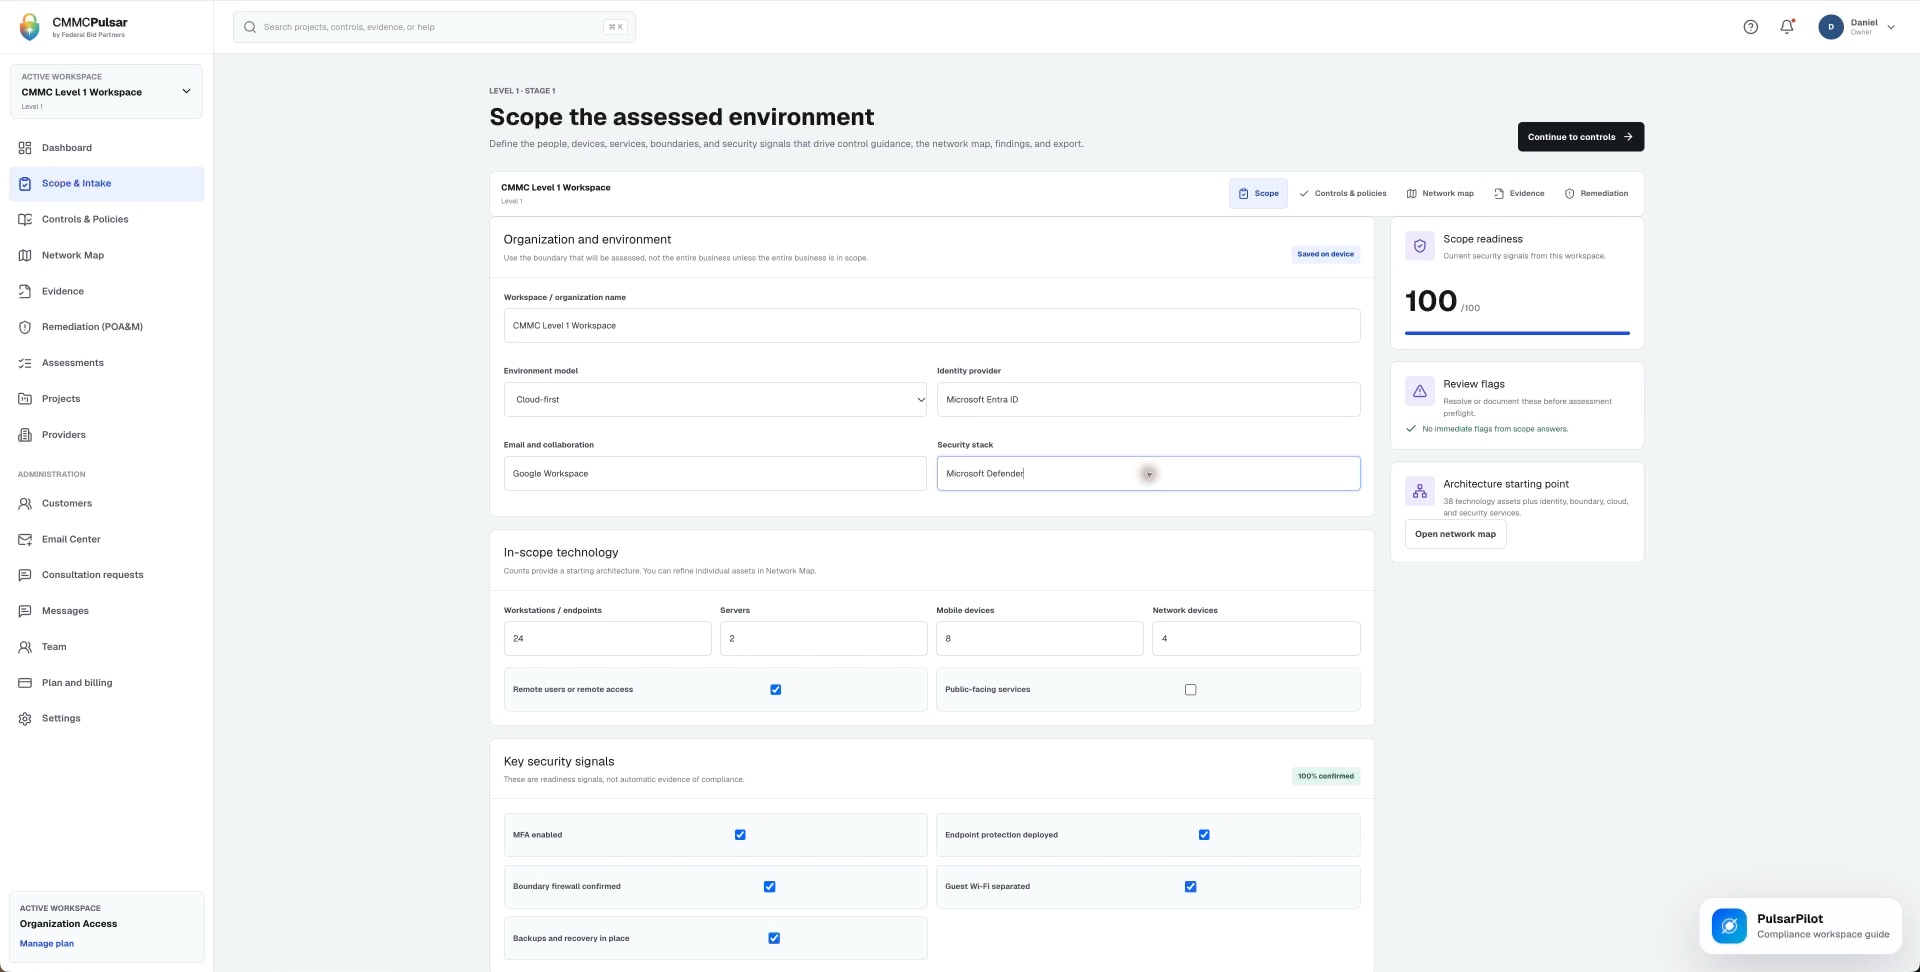
Task: Go to the Remediation tab
Action: tap(1596, 194)
